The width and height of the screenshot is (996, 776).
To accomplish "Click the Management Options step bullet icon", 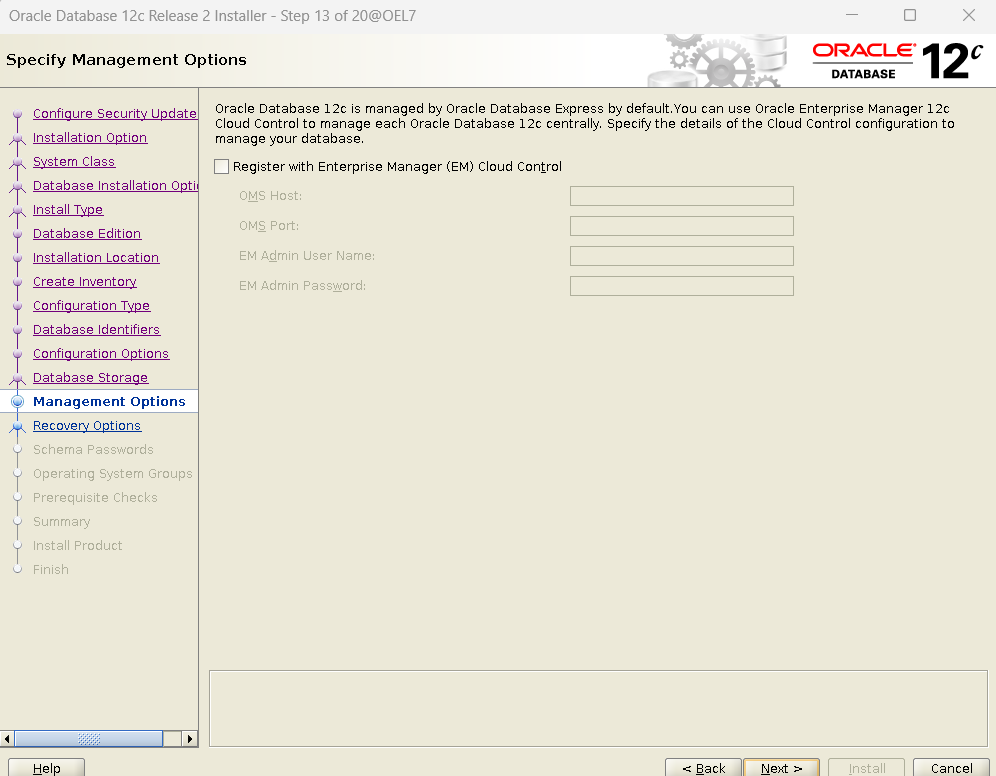I will (18, 401).
